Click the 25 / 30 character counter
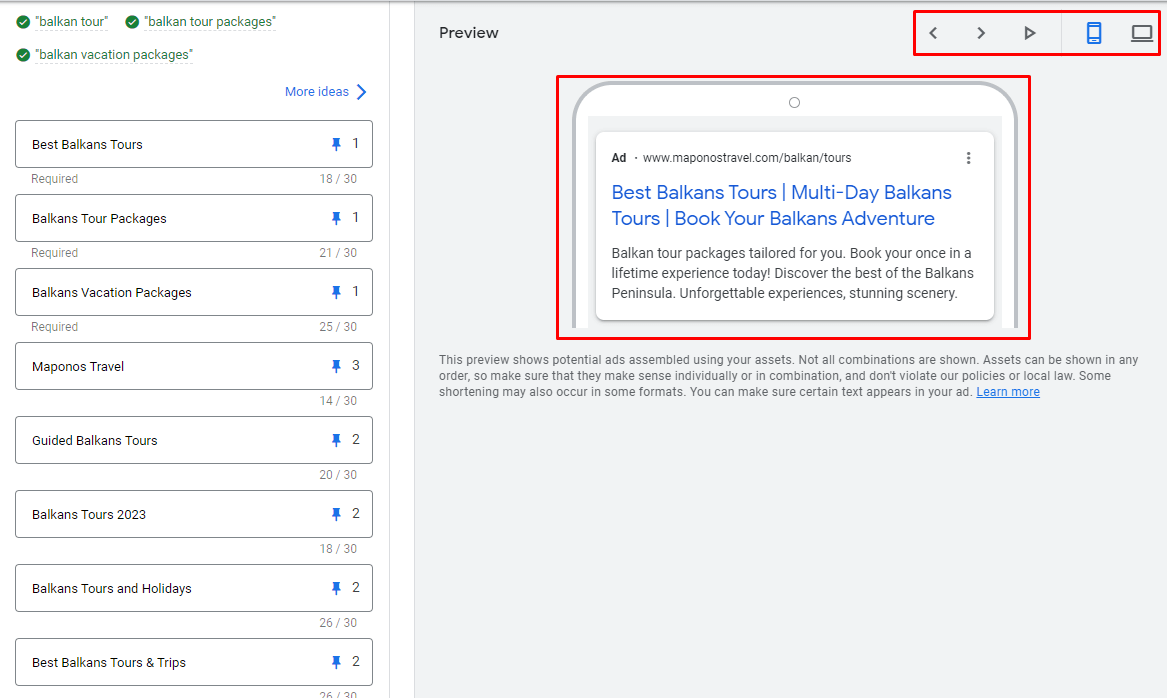Screen dimensions: 1167x698 click(x=338, y=327)
